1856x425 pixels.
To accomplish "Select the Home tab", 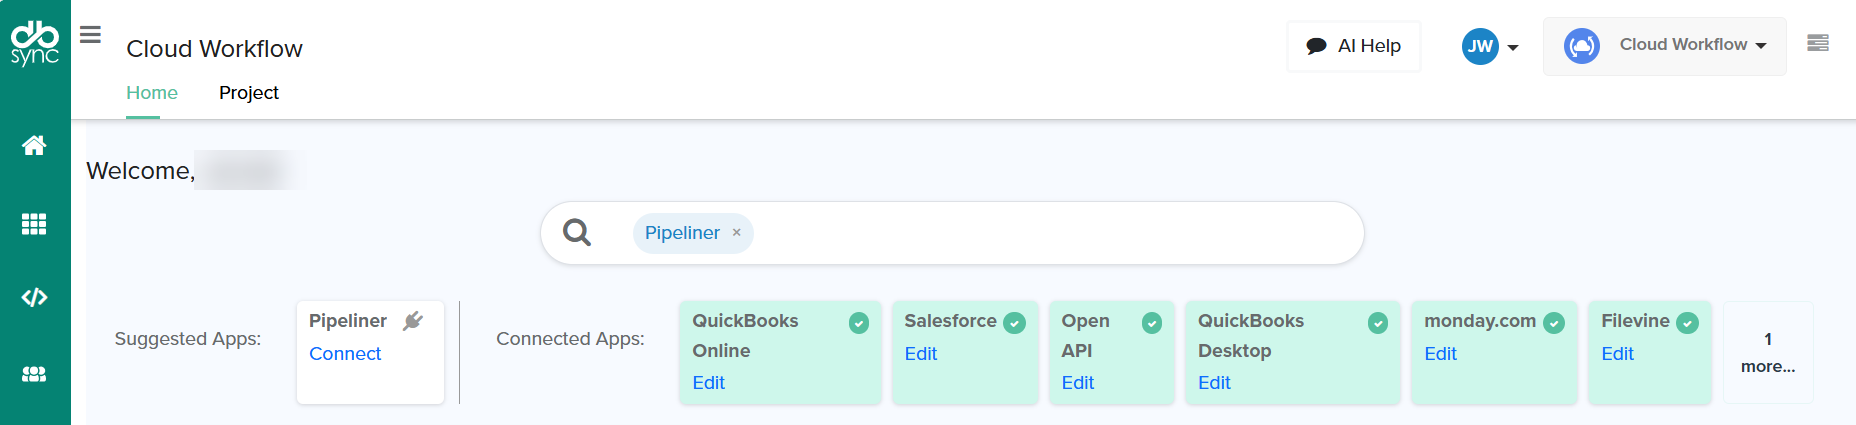I will pyautogui.click(x=152, y=93).
